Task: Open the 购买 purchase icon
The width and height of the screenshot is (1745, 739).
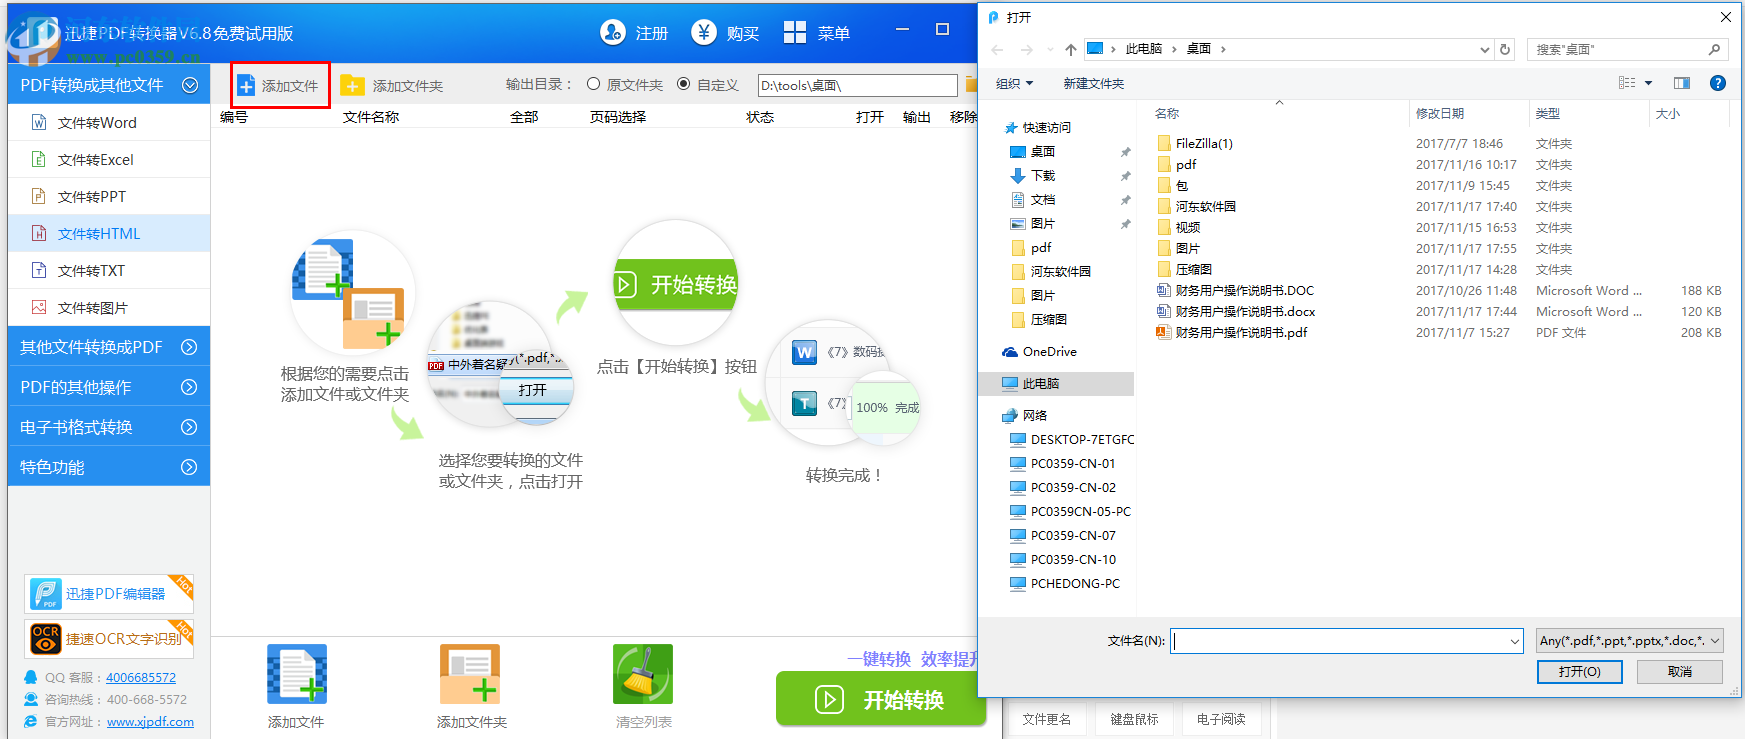Action: pos(704,33)
